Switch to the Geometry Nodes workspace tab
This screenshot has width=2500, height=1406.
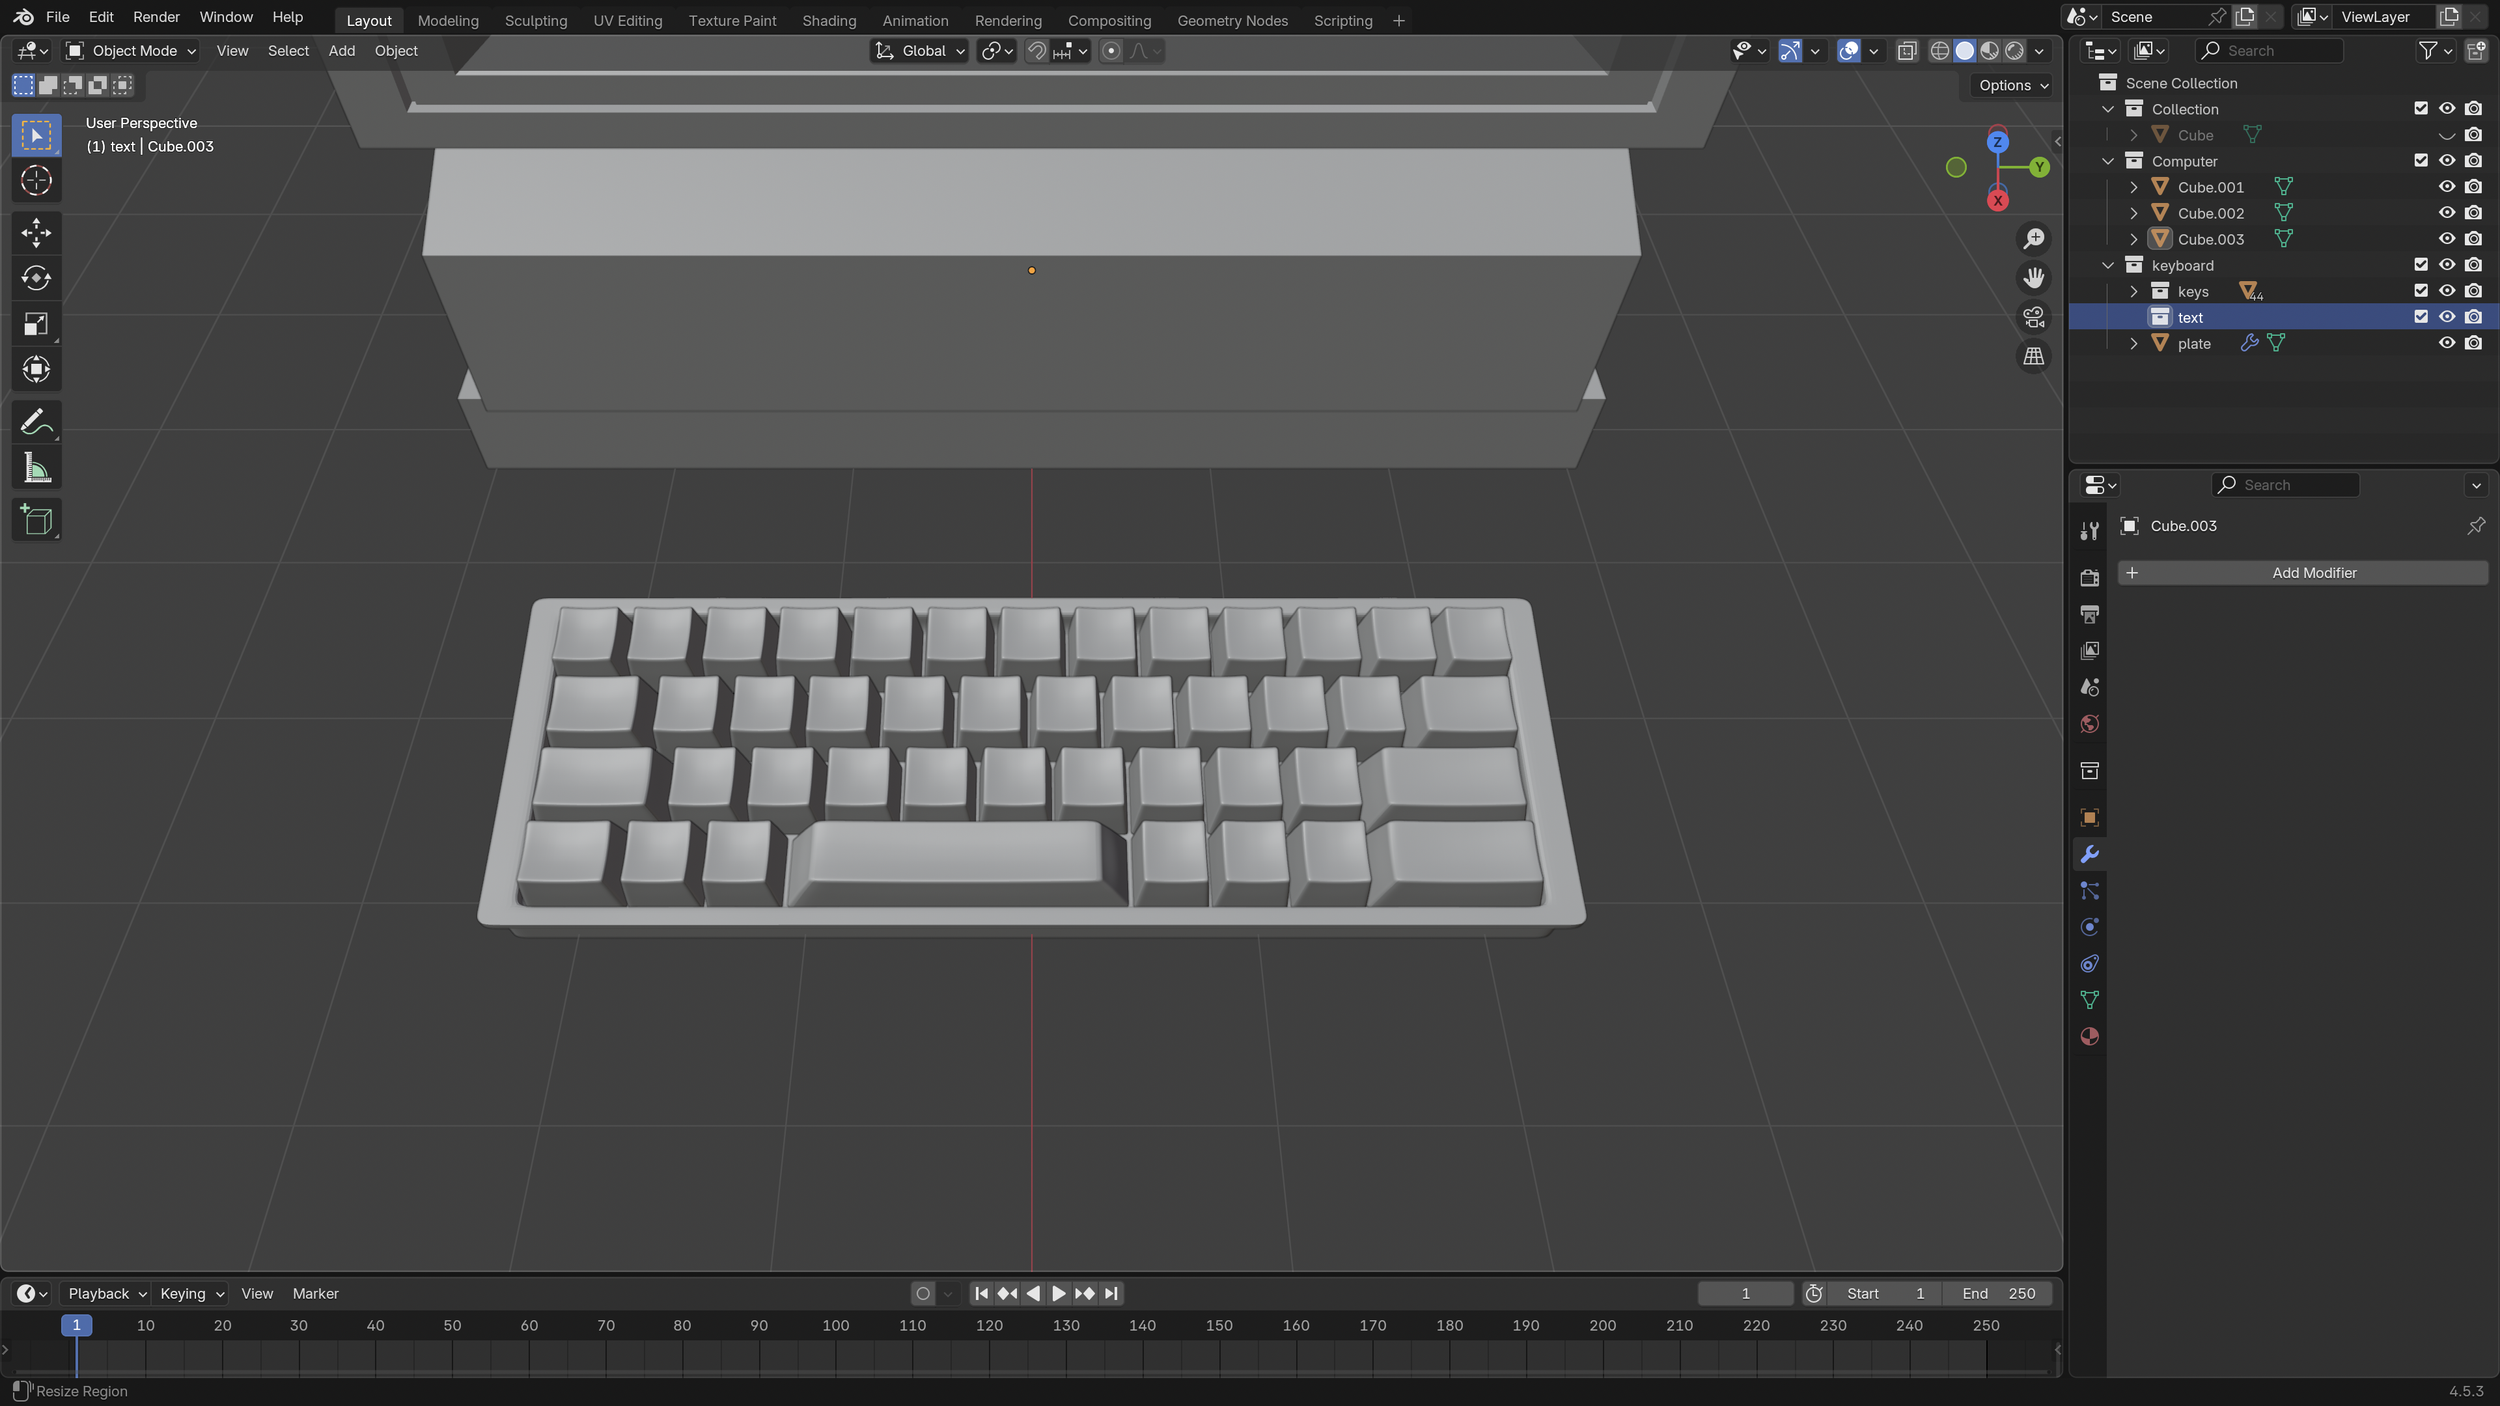1232,20
